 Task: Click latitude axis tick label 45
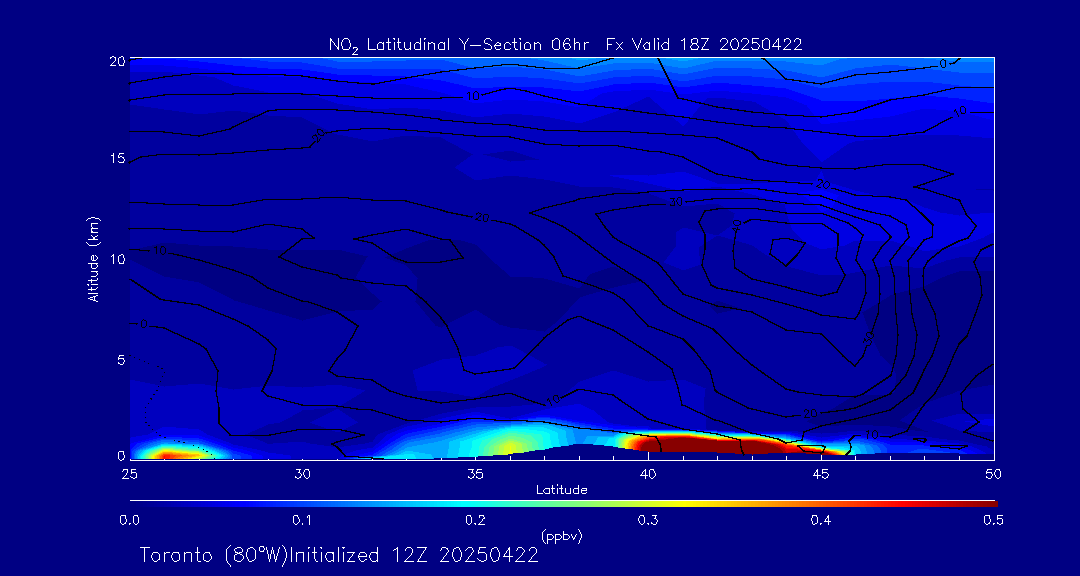pos(820,474)
